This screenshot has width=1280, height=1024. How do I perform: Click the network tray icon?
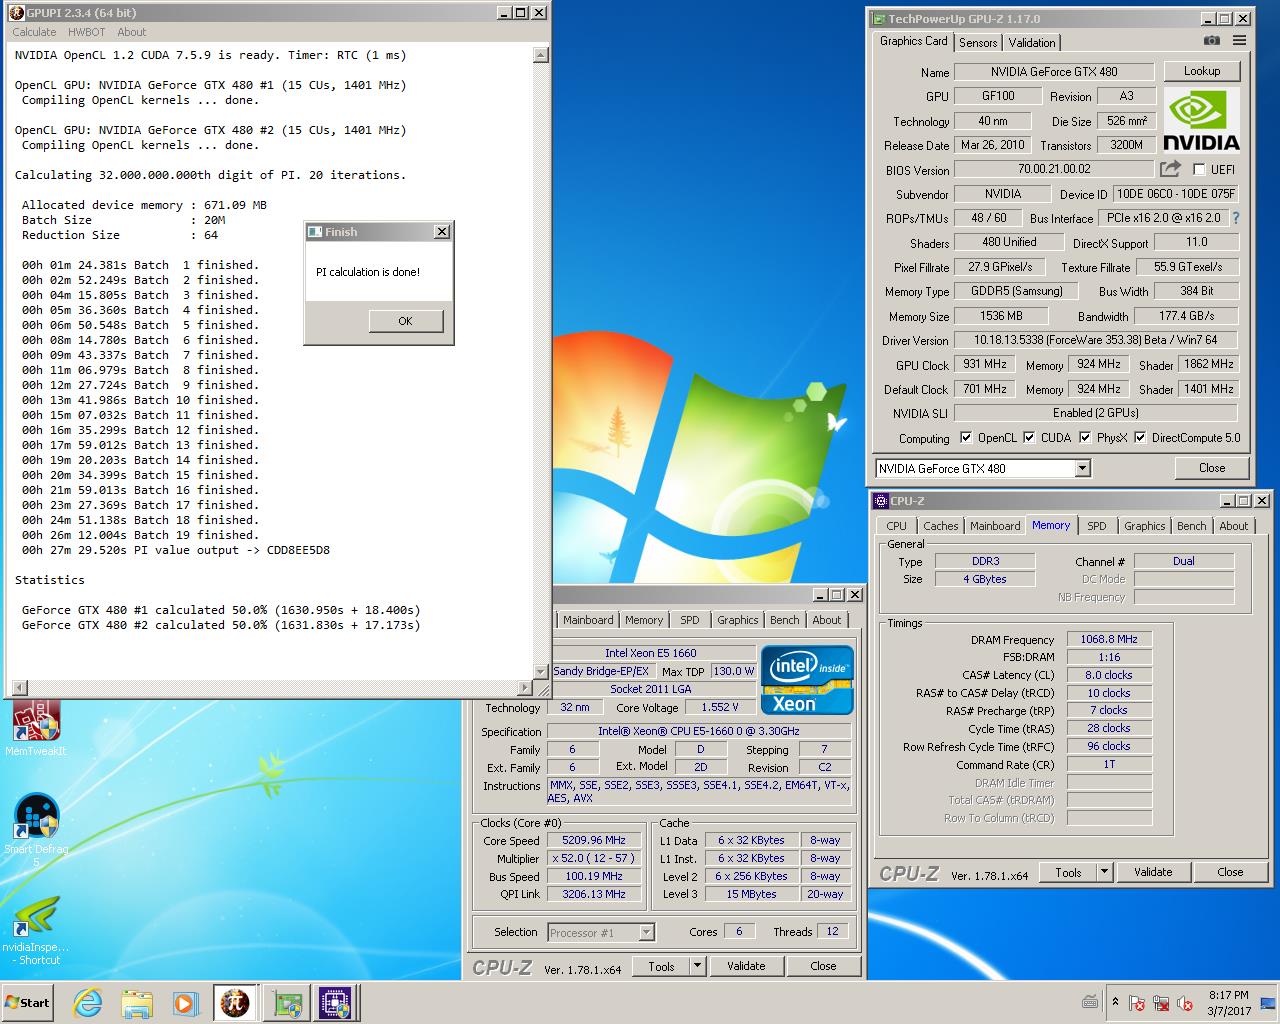(x=1161, y=1003)
